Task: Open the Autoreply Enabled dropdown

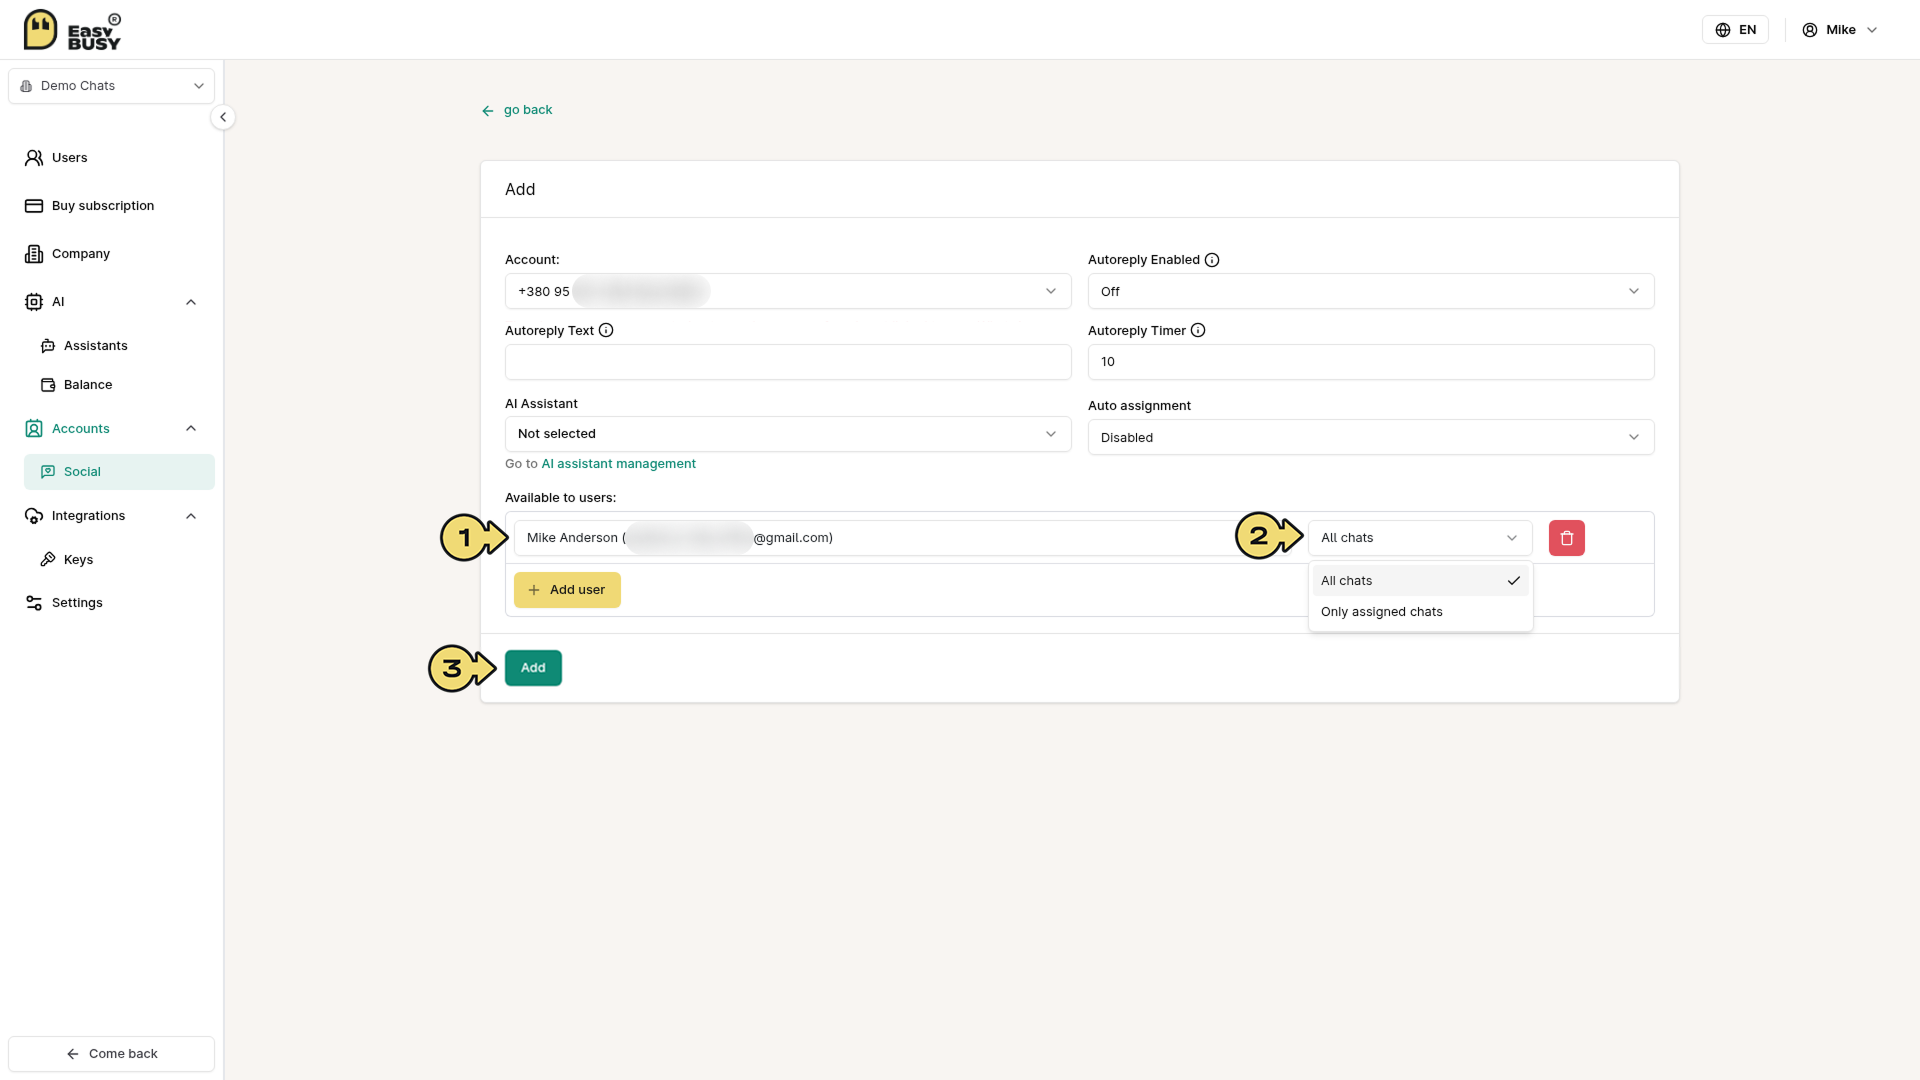Action: pyautogui.click(x=1371, y=291)
